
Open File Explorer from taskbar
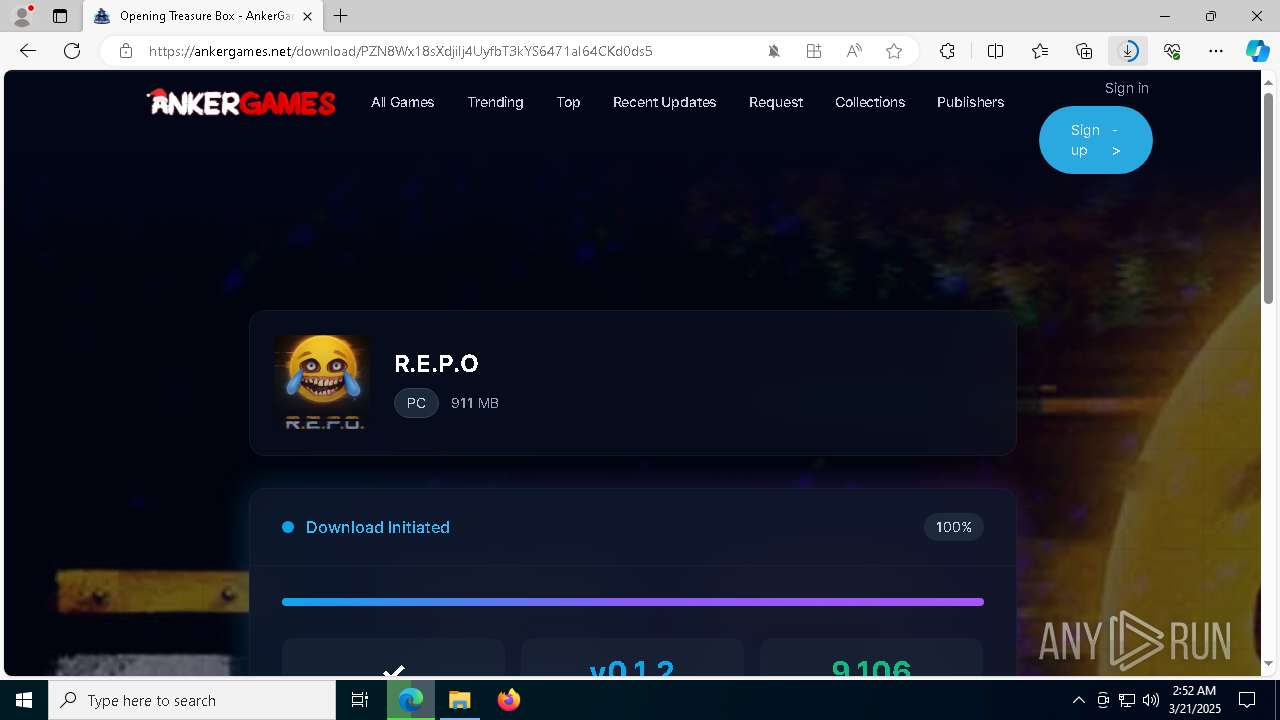459,700
